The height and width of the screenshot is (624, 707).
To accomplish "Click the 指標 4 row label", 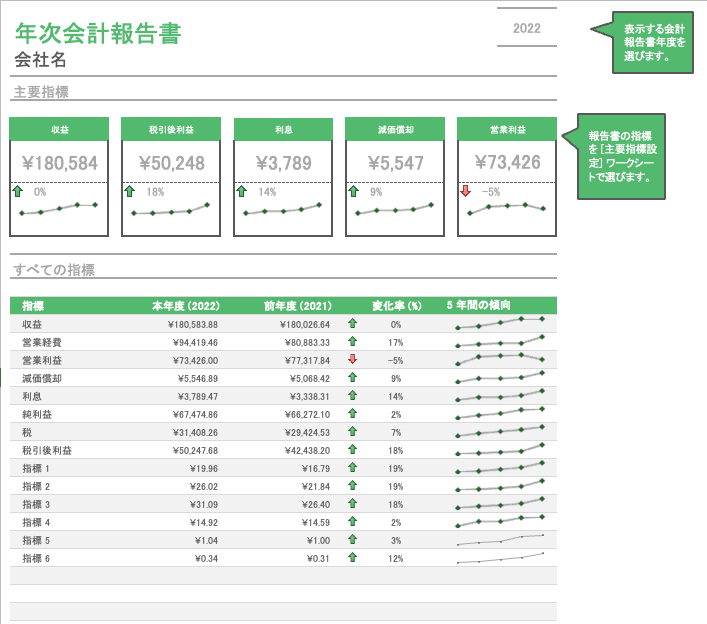I will 36,523.
